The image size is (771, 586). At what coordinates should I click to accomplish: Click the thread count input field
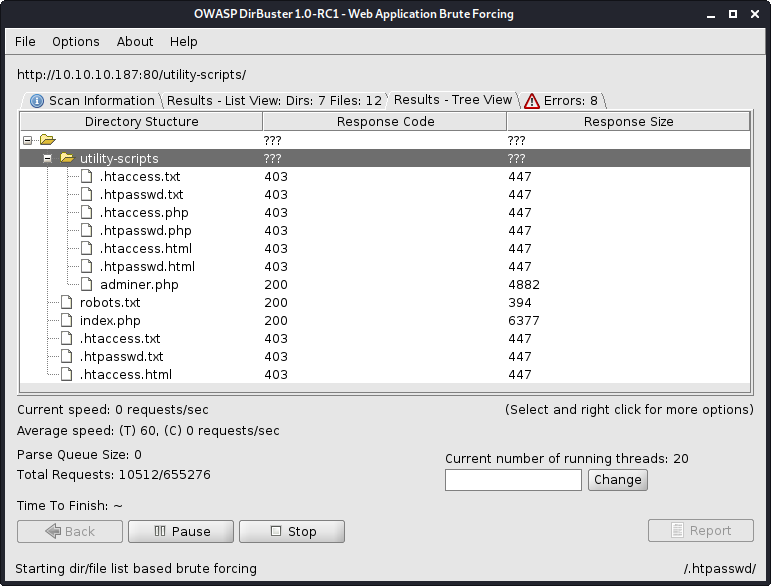coord(513,480)
